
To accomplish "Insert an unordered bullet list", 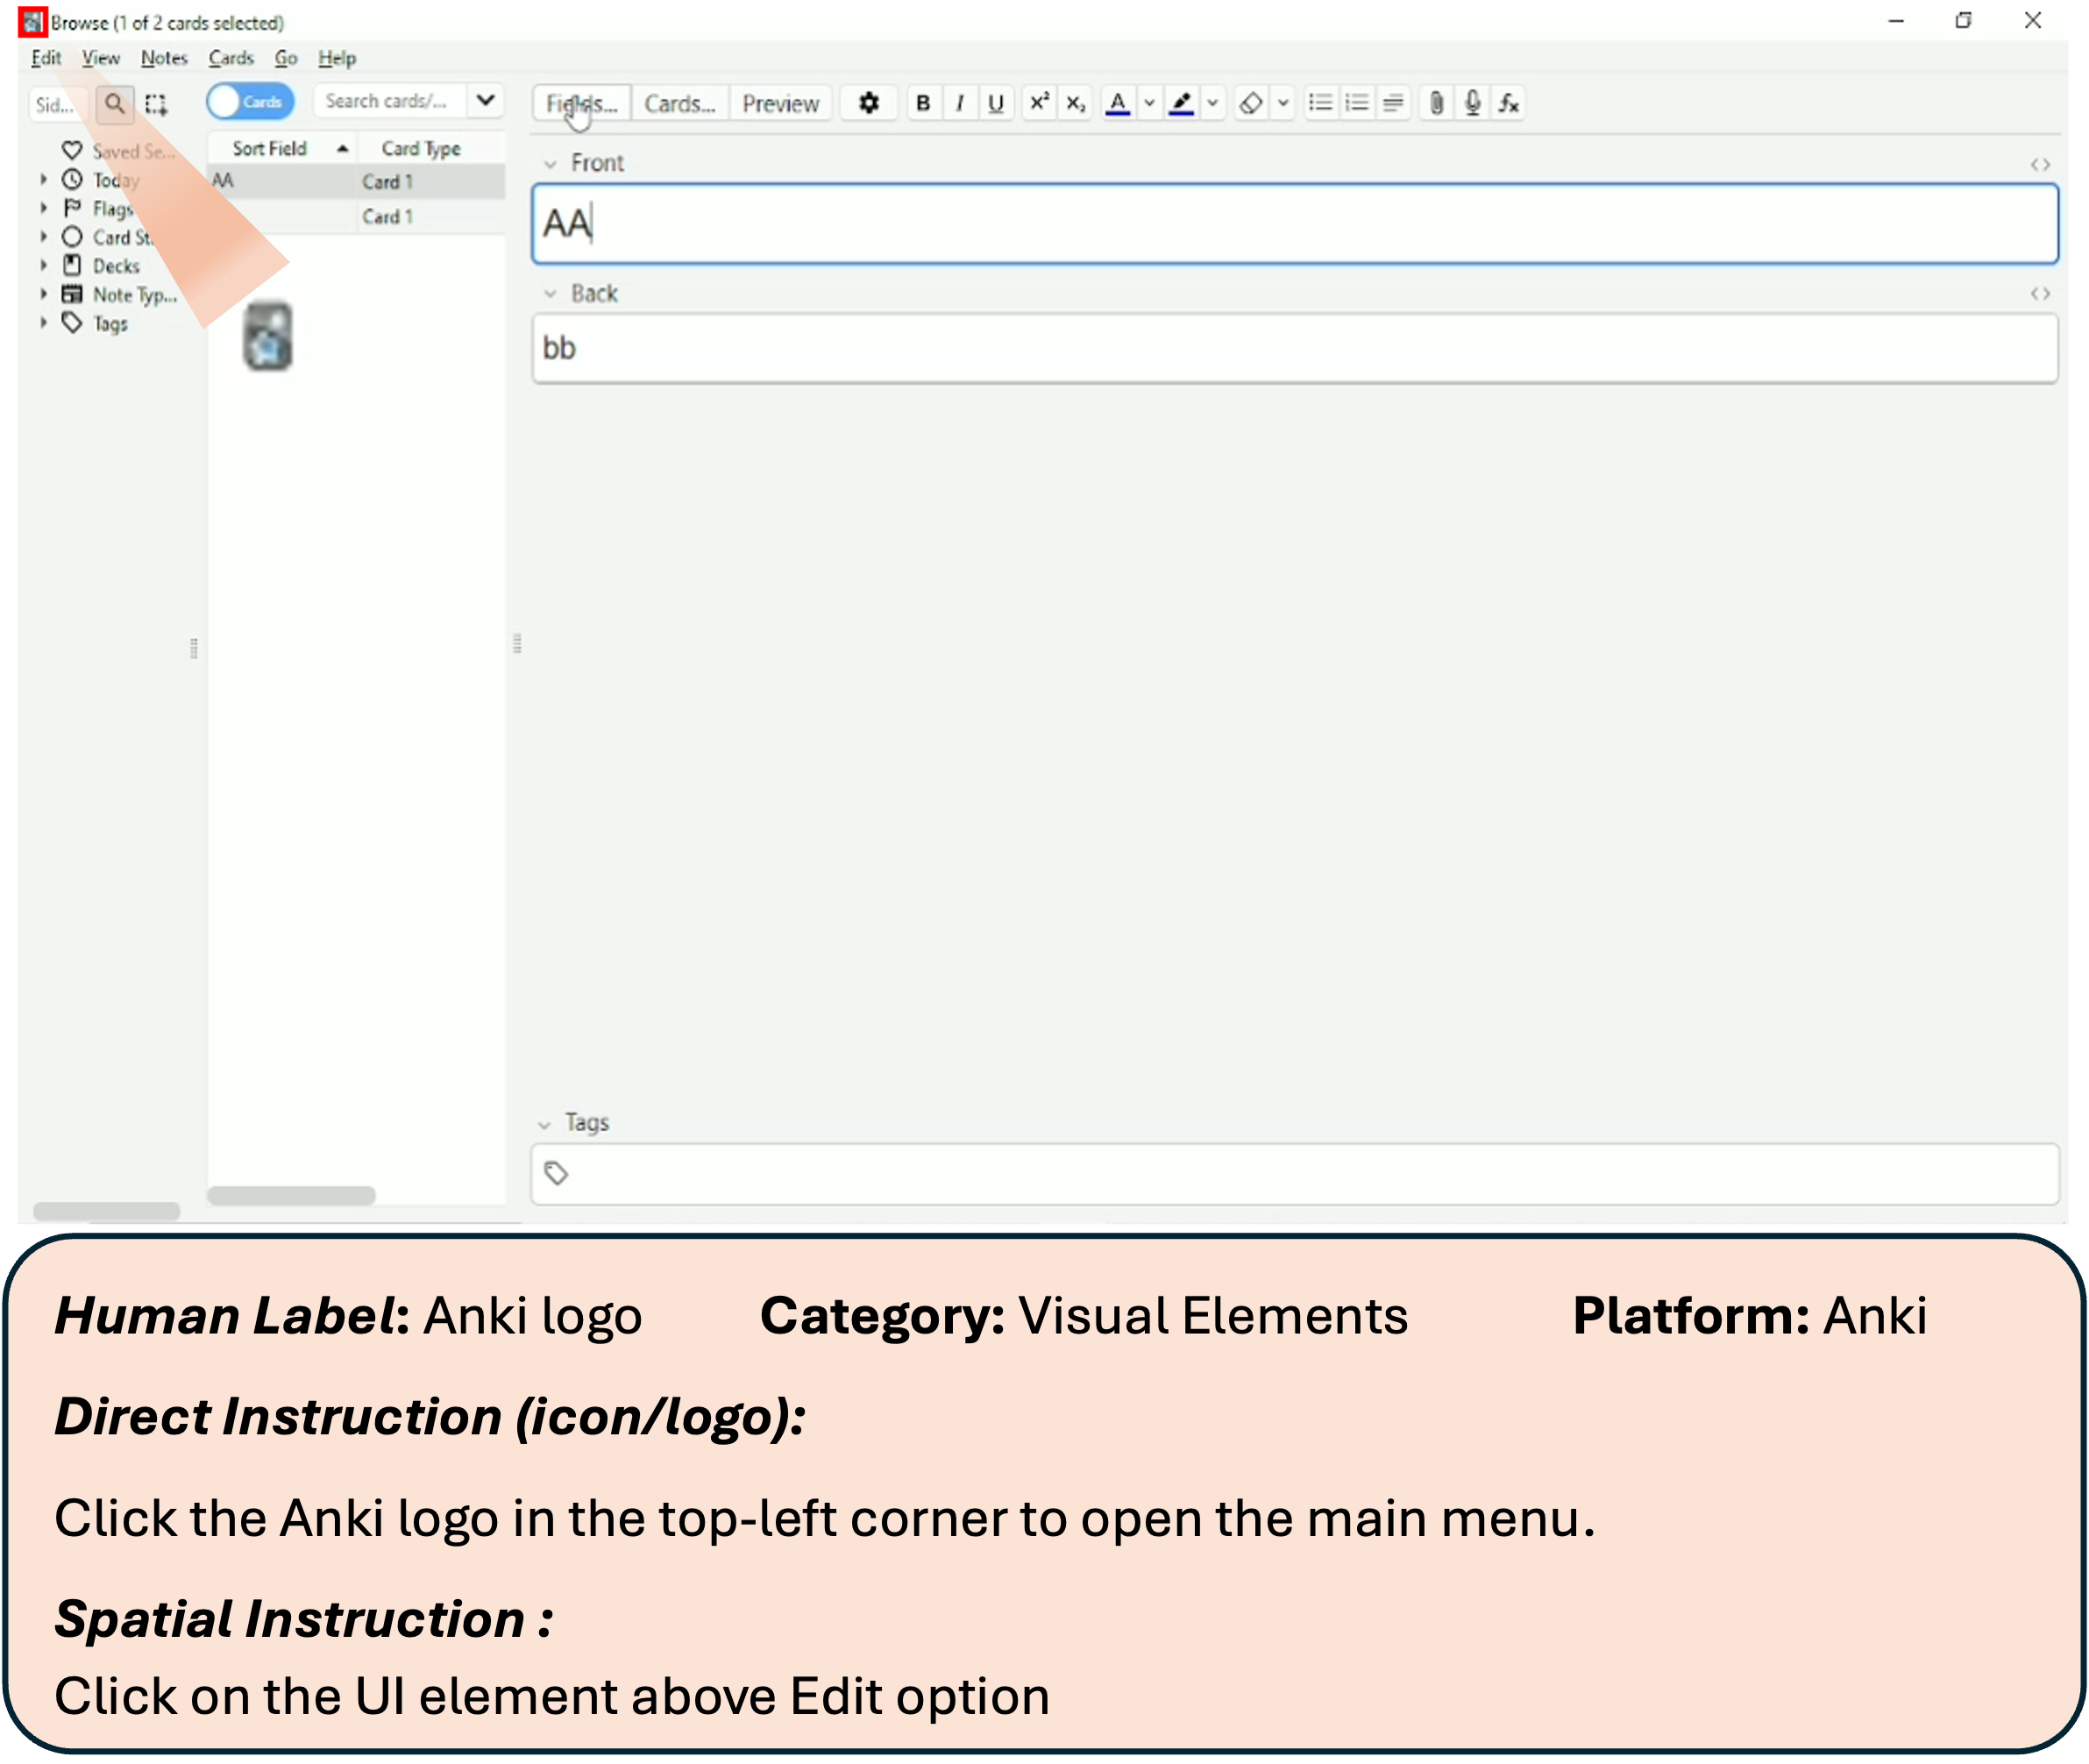I will (x=1320, y=103).
